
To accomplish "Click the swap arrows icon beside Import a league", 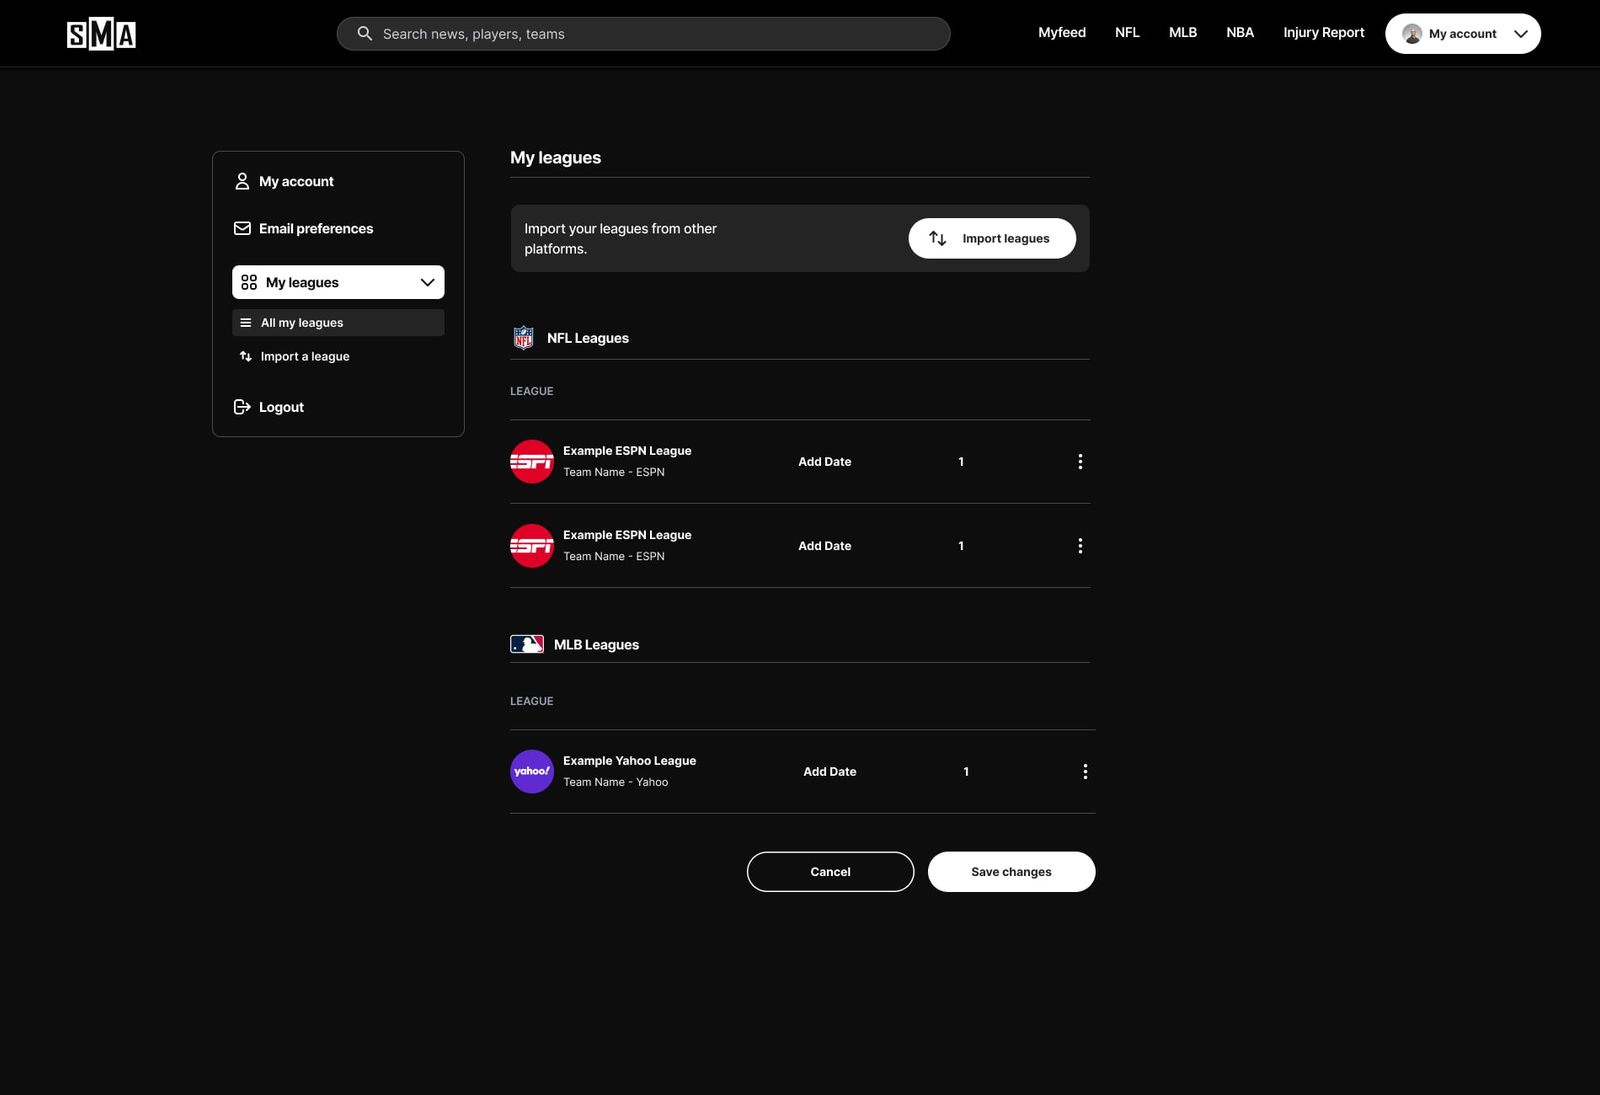I will pos(246,356).
